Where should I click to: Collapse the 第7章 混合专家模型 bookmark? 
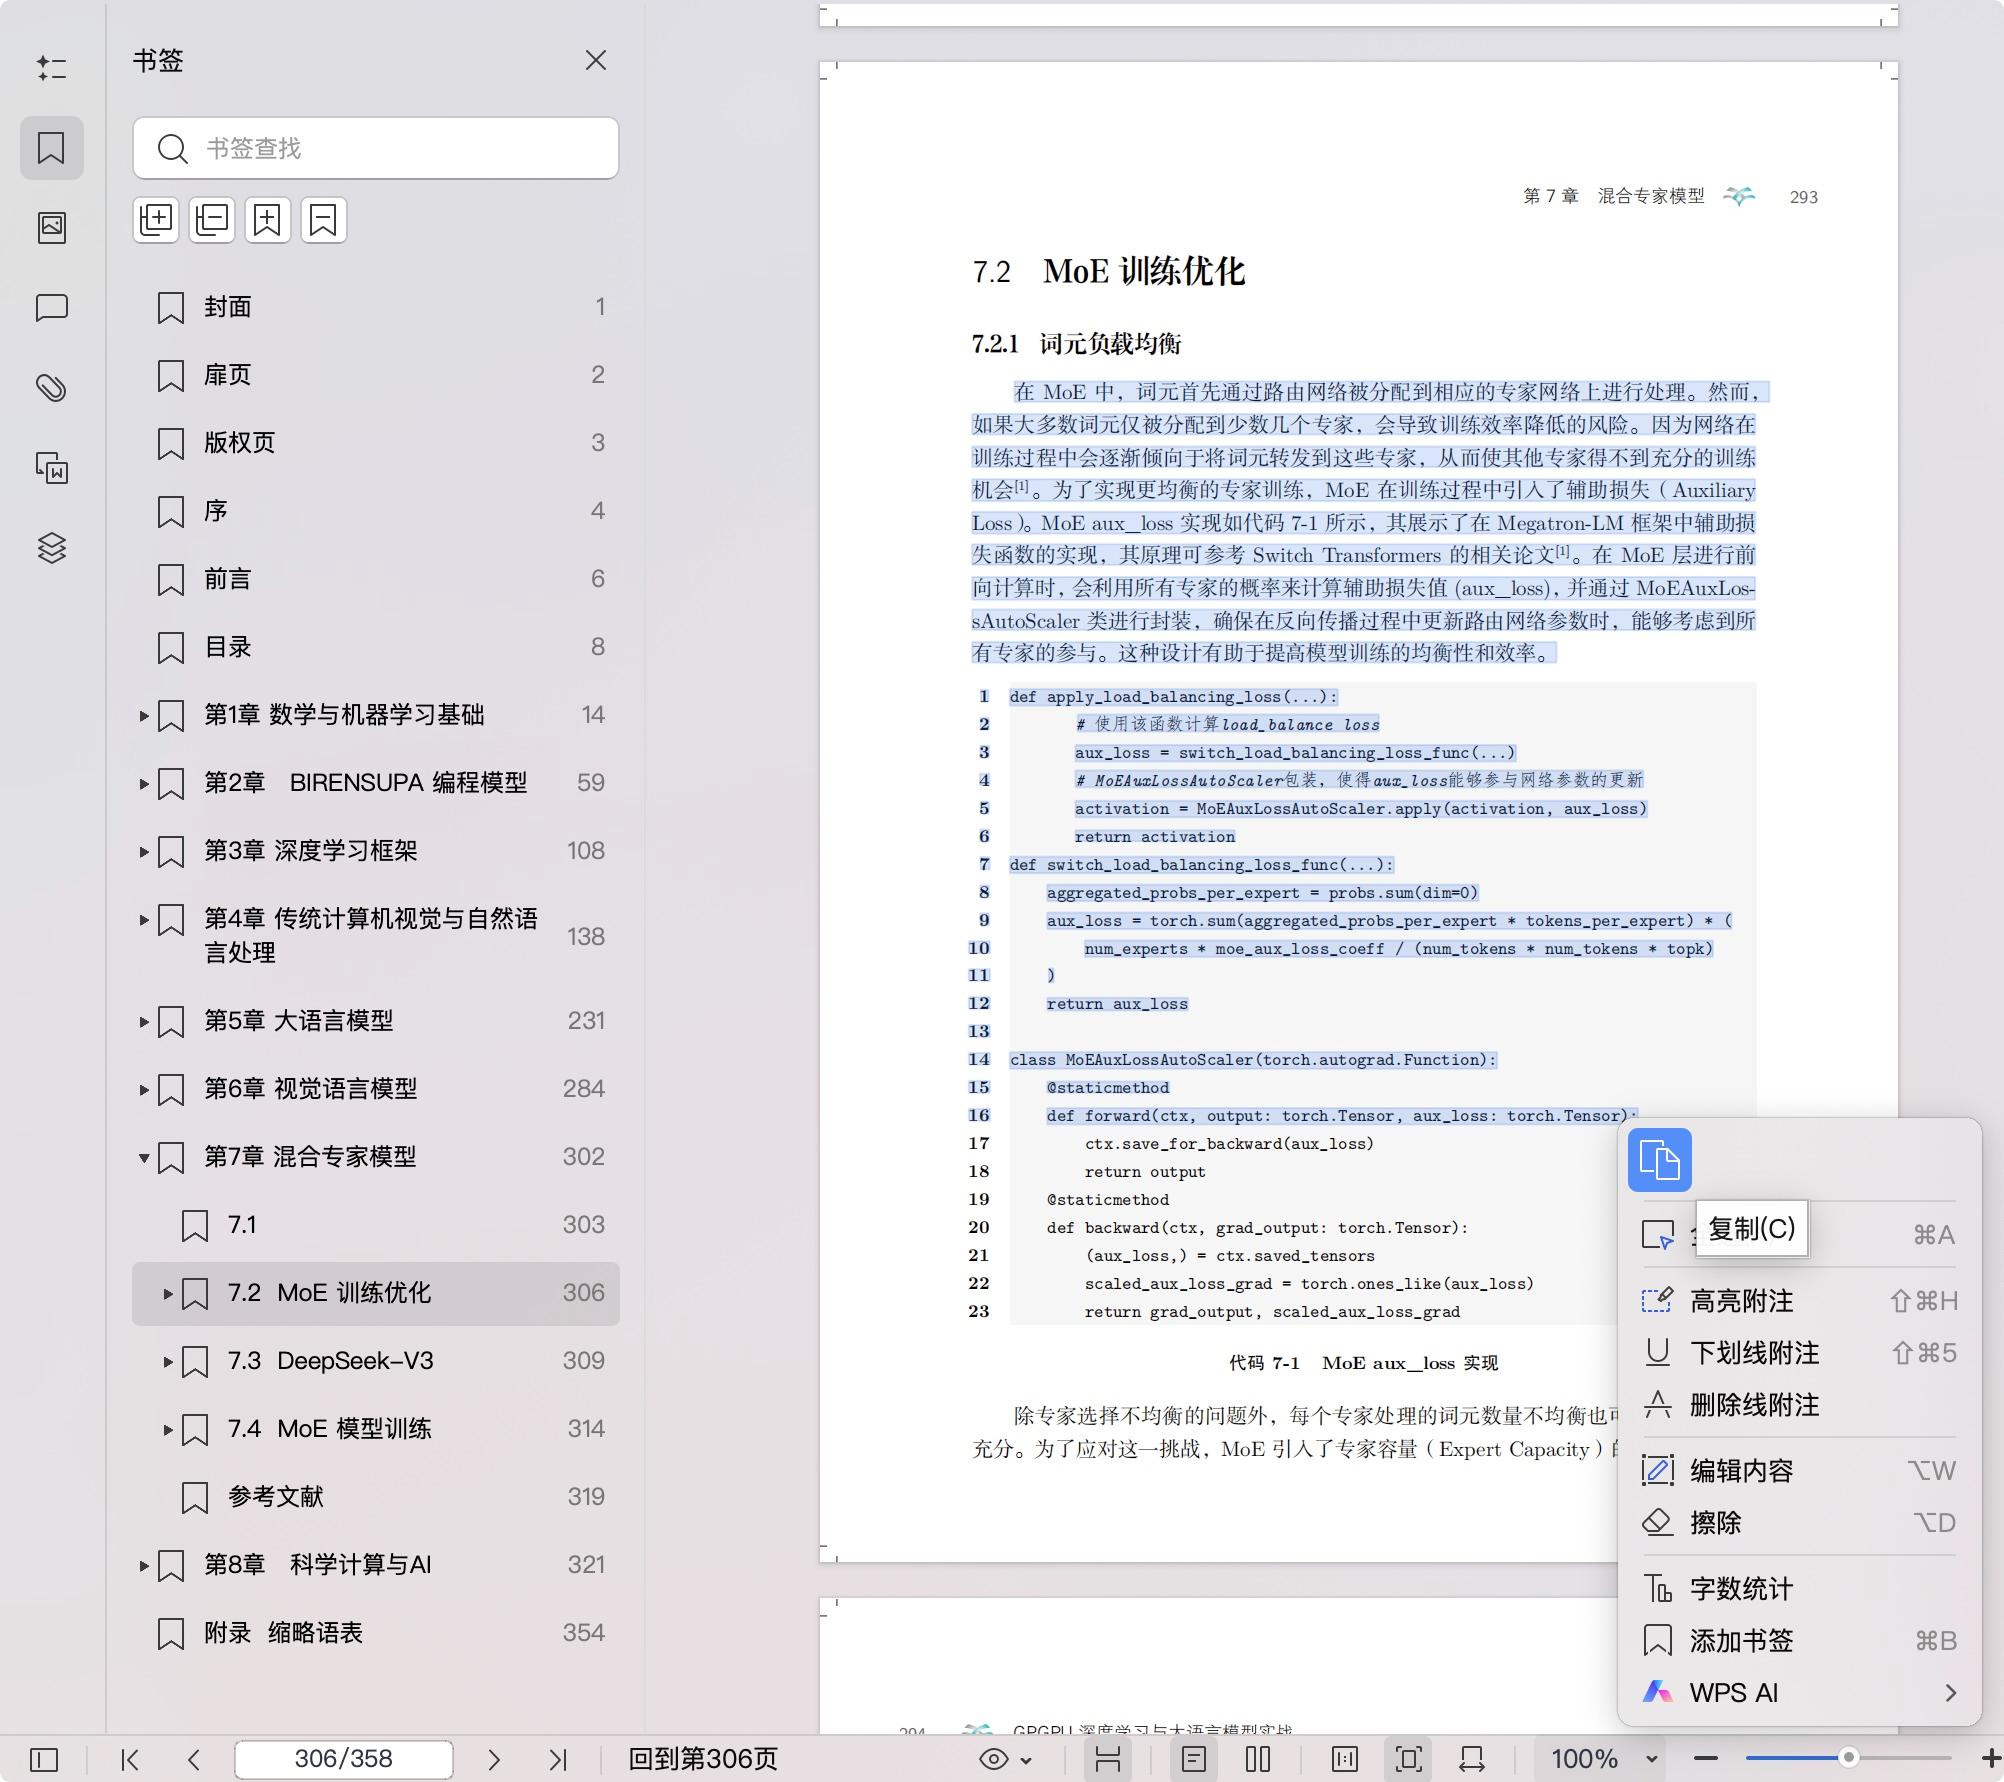143,1157
